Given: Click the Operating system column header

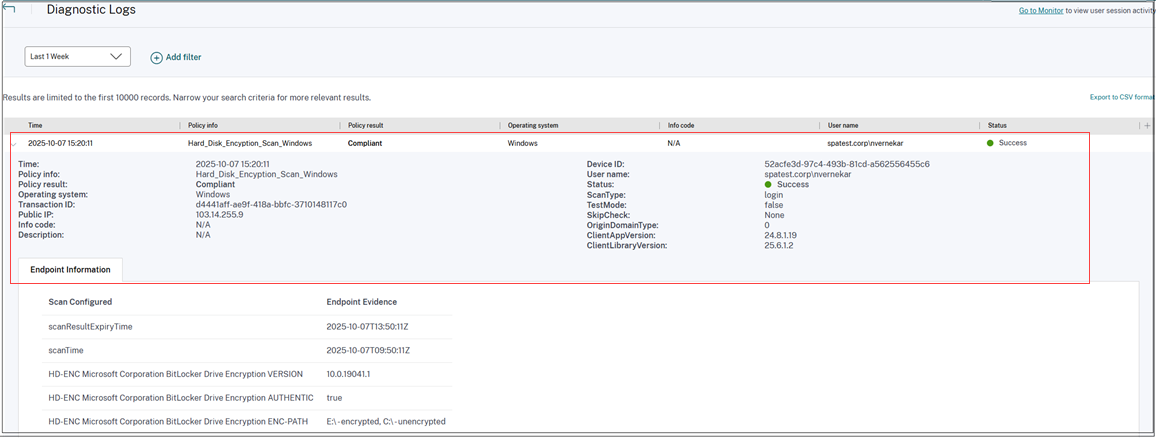Looking at the screenshot, I should (x=533, y=126).
